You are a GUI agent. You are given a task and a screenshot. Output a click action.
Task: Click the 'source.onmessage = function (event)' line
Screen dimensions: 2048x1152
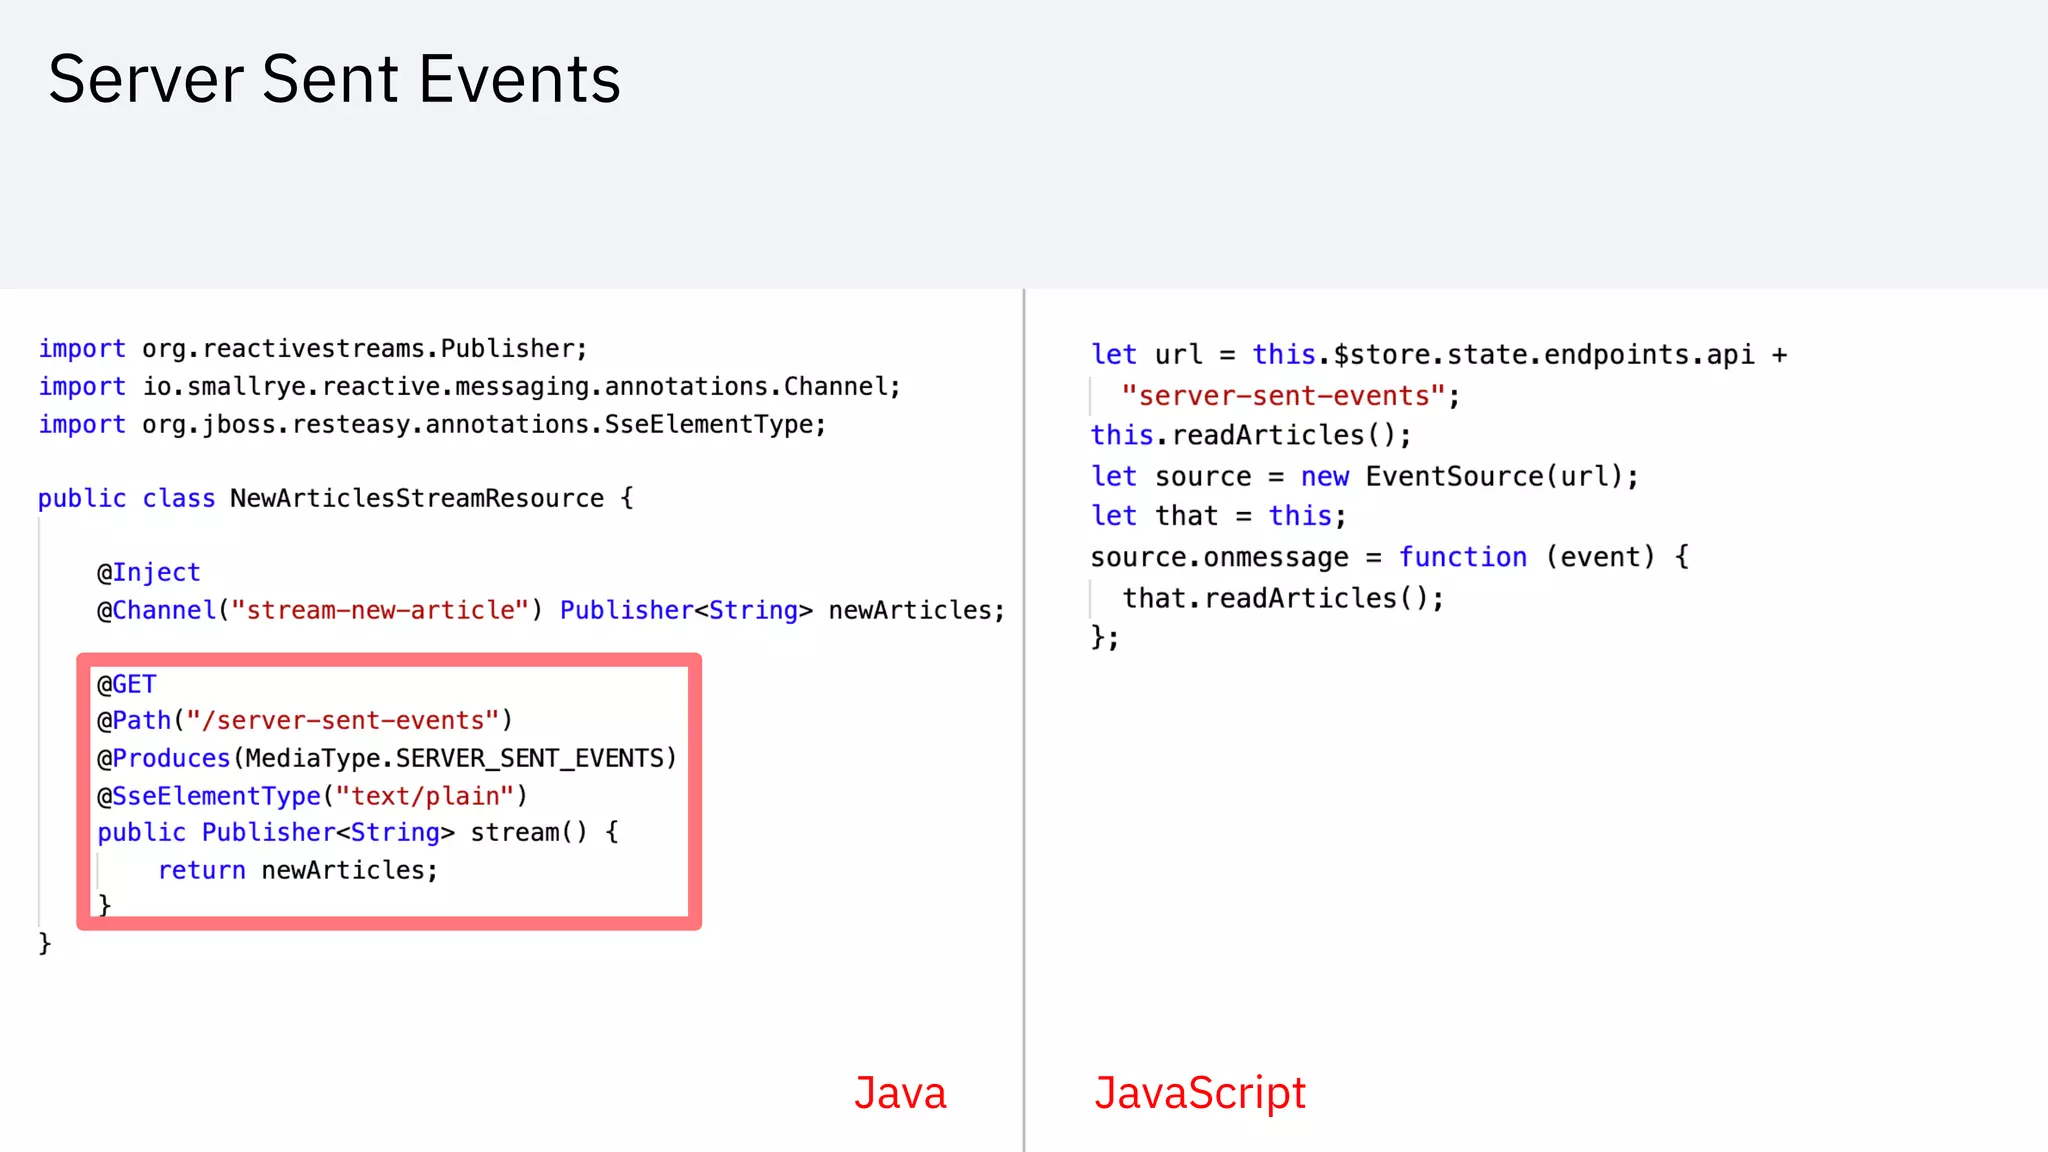(1390, 557)
